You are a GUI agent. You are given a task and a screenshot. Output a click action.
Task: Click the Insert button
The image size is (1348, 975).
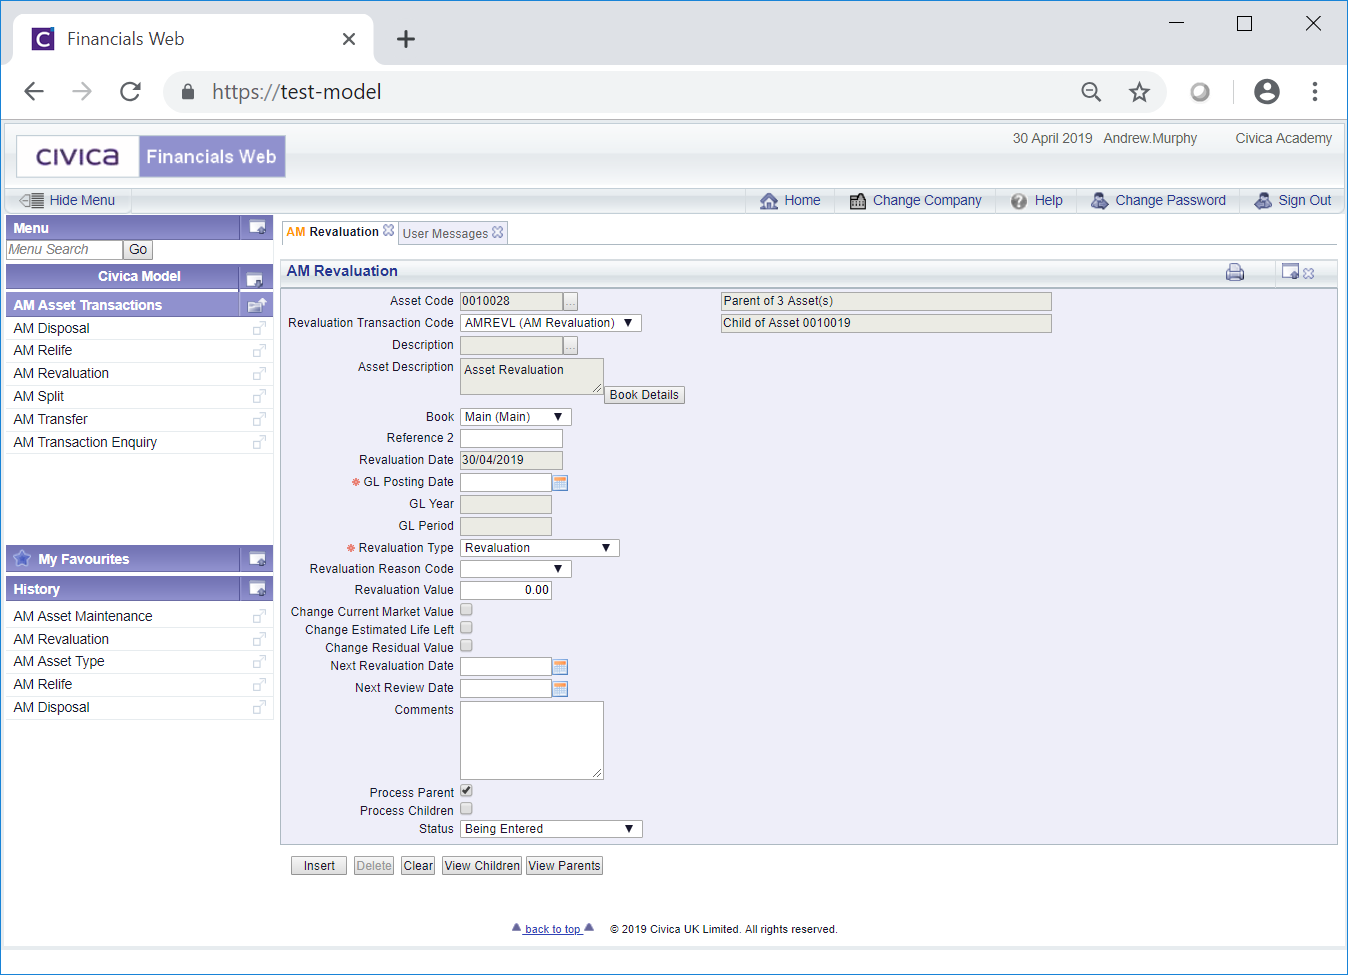point(319,866)
